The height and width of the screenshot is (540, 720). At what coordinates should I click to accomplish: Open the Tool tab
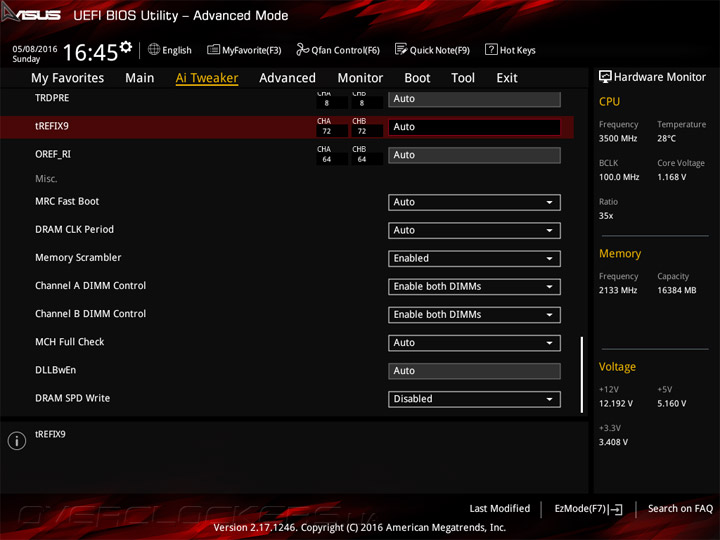(463, 78)
